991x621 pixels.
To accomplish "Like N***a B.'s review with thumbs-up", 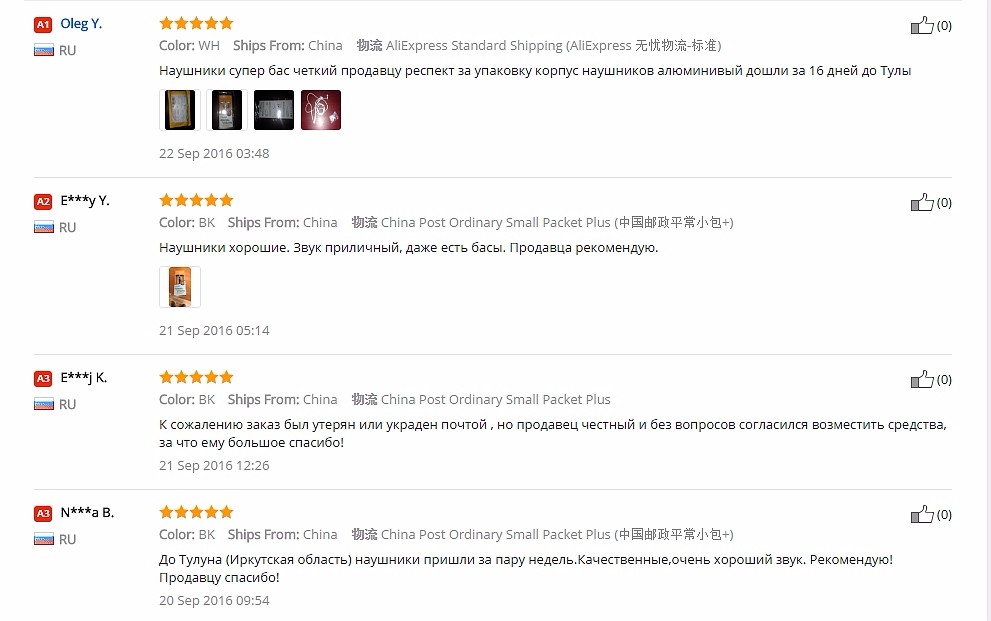I will 921,514.
